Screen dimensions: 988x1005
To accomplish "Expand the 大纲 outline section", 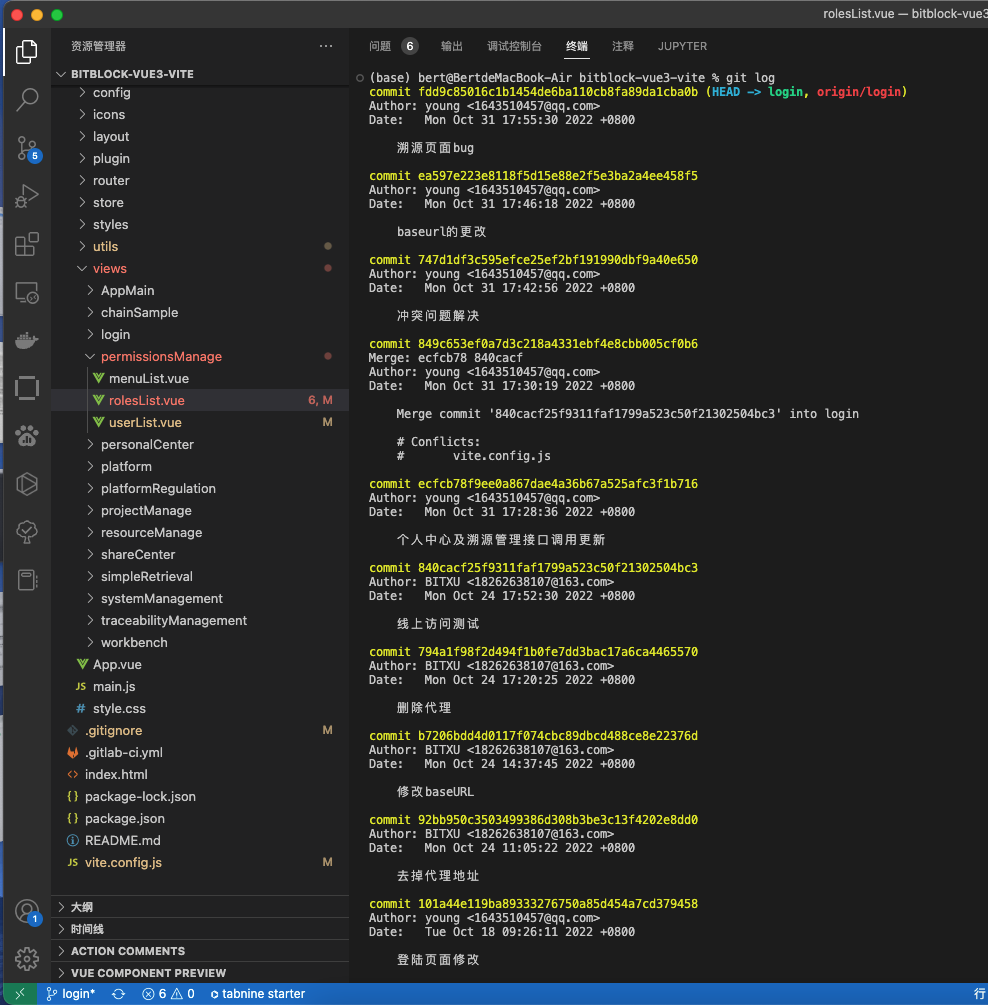I will pos(200,907).
